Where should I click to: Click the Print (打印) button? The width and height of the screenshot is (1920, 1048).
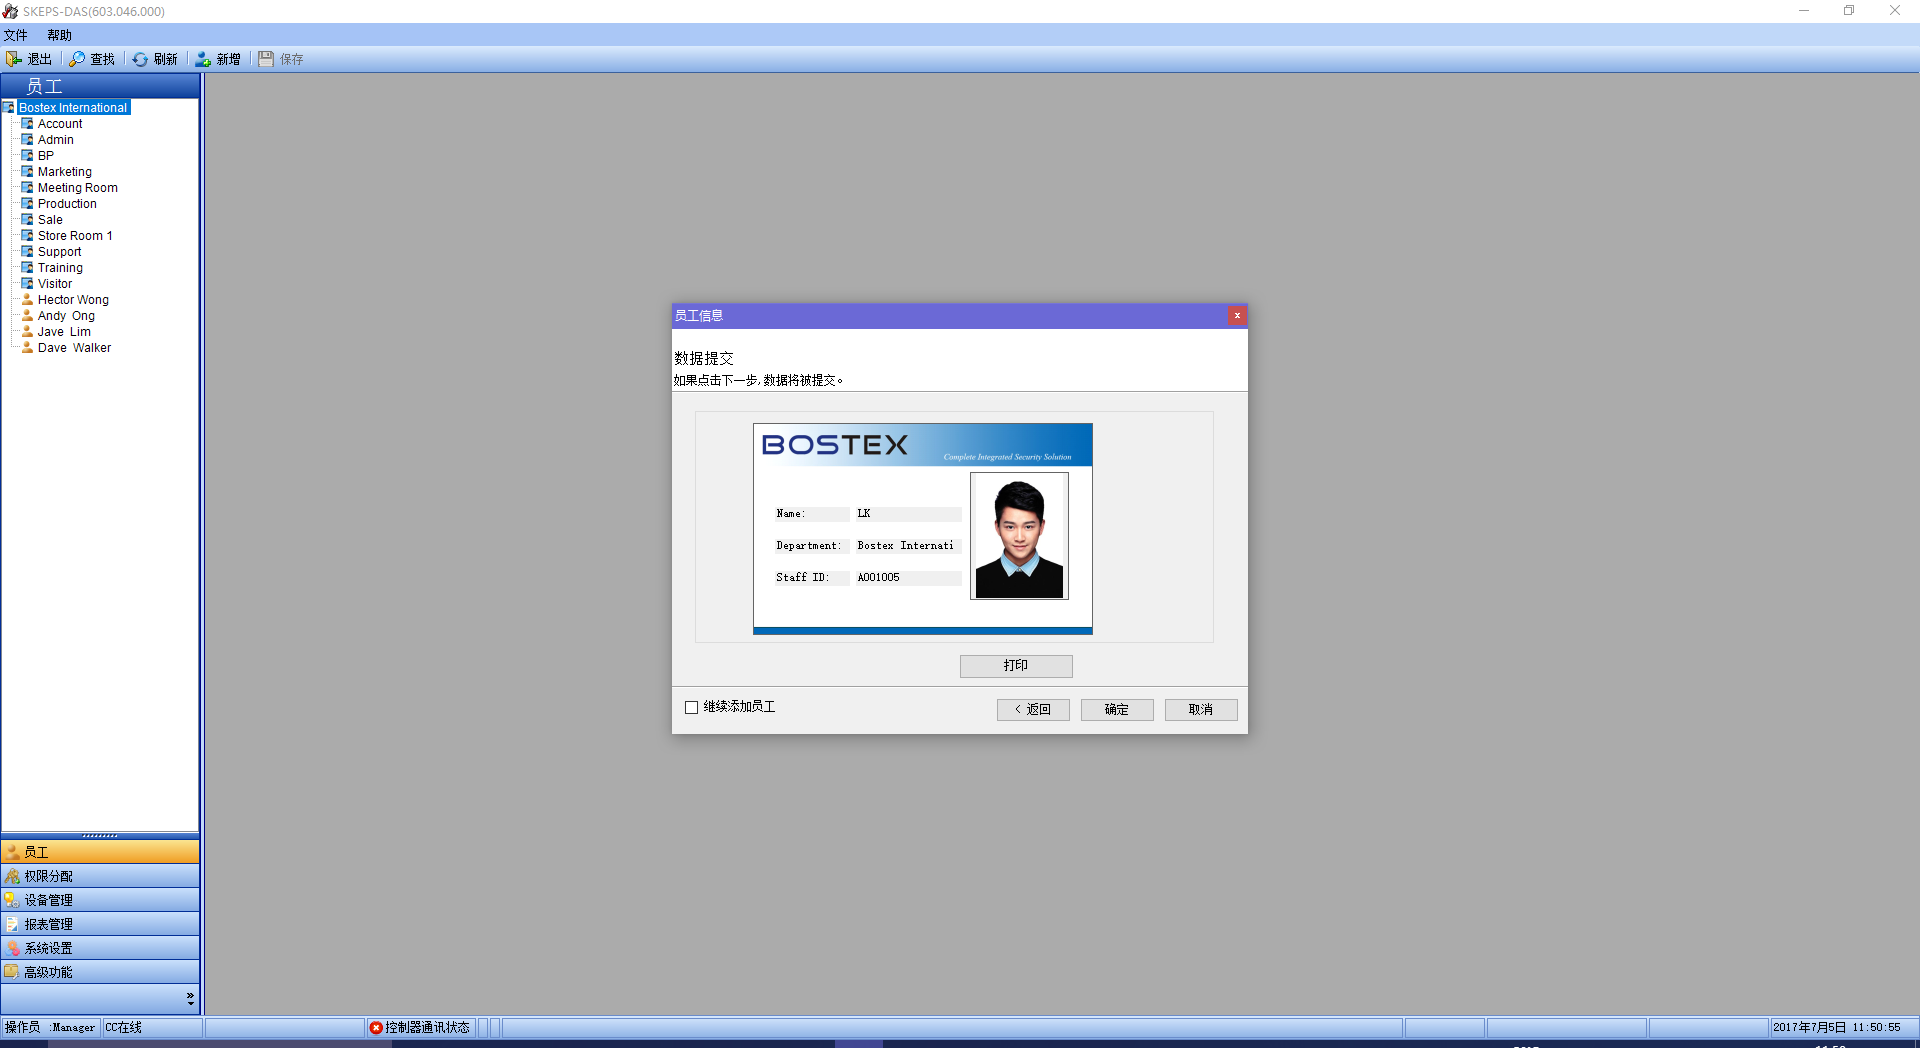[1015, 666]
